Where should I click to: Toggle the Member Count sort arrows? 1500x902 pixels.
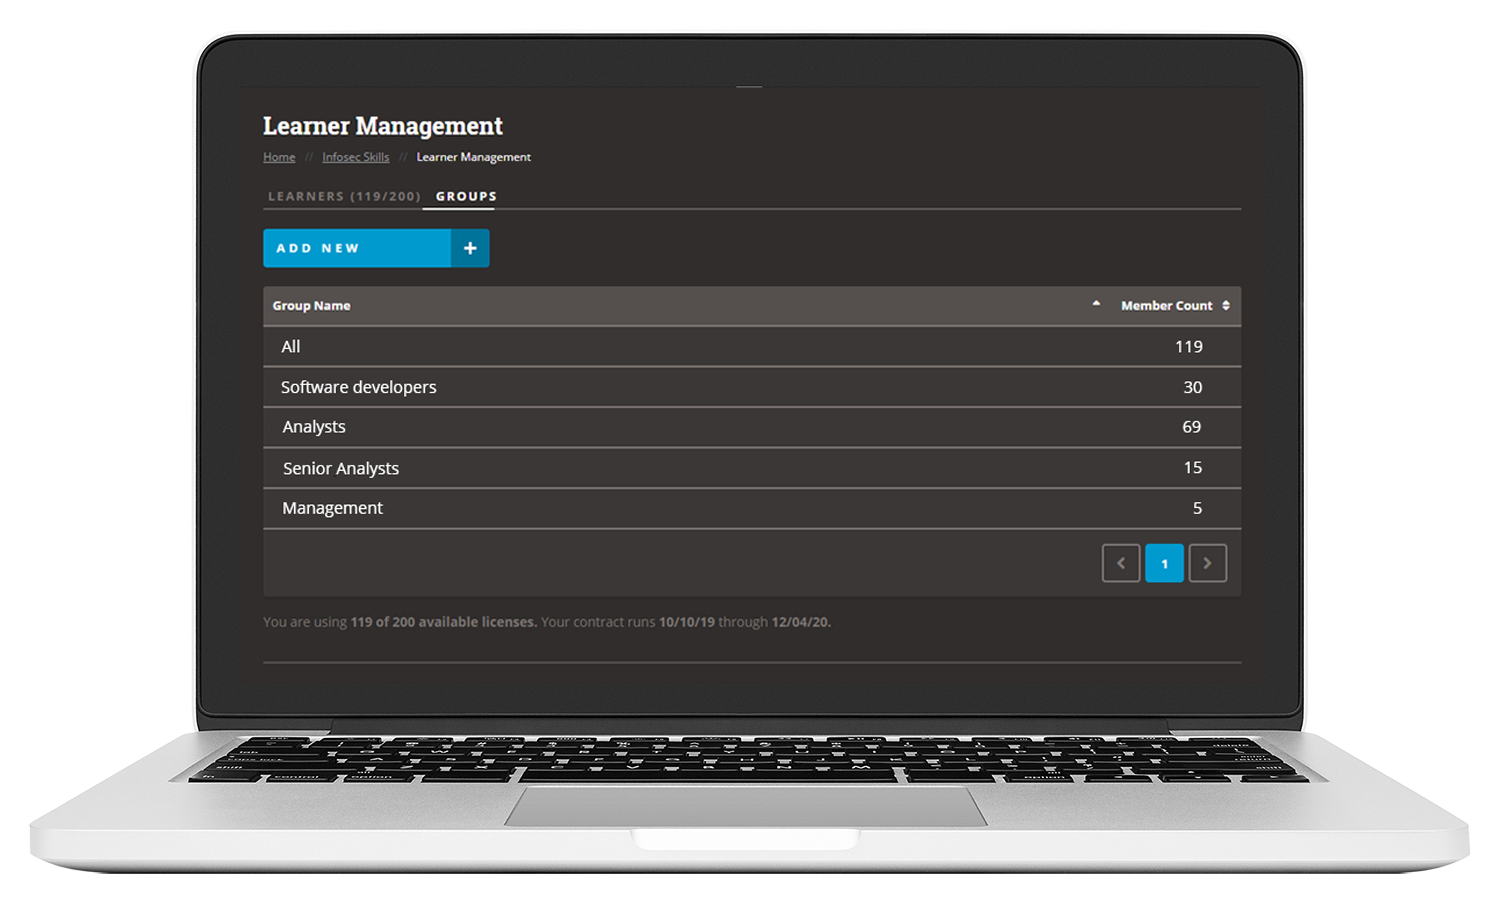[x=1226, y=306]
